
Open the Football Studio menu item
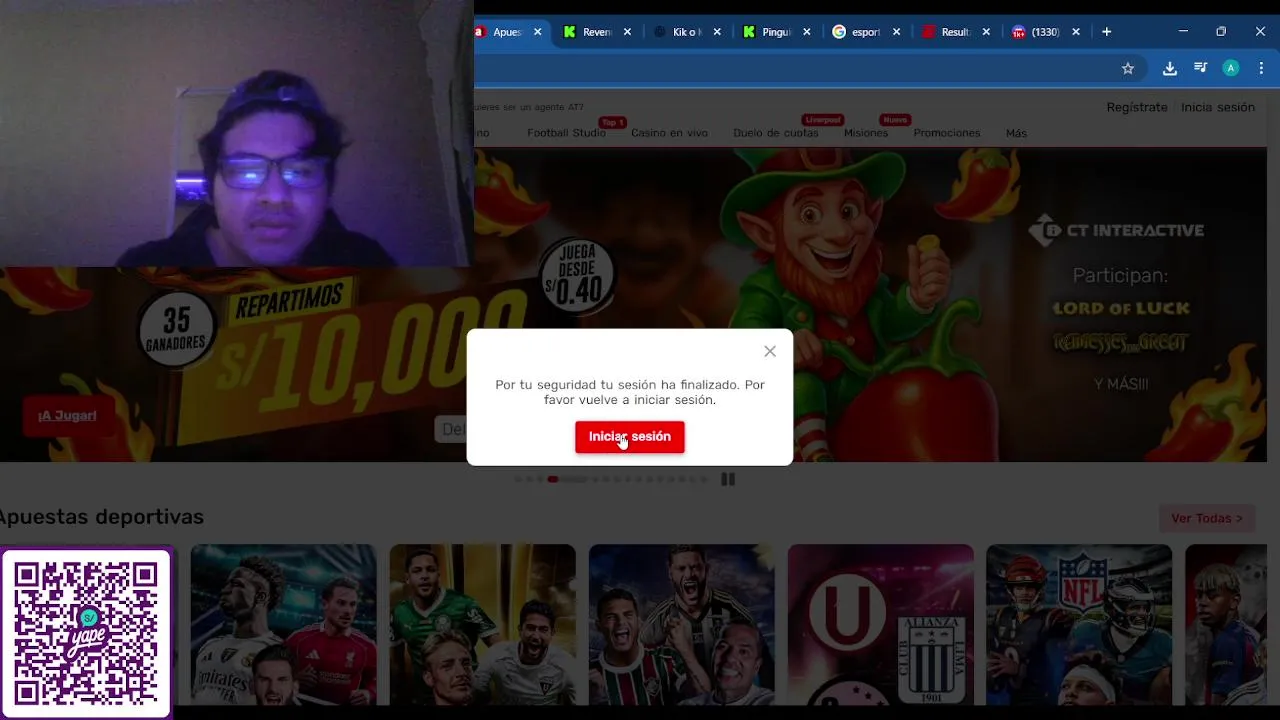click(566, 133)
